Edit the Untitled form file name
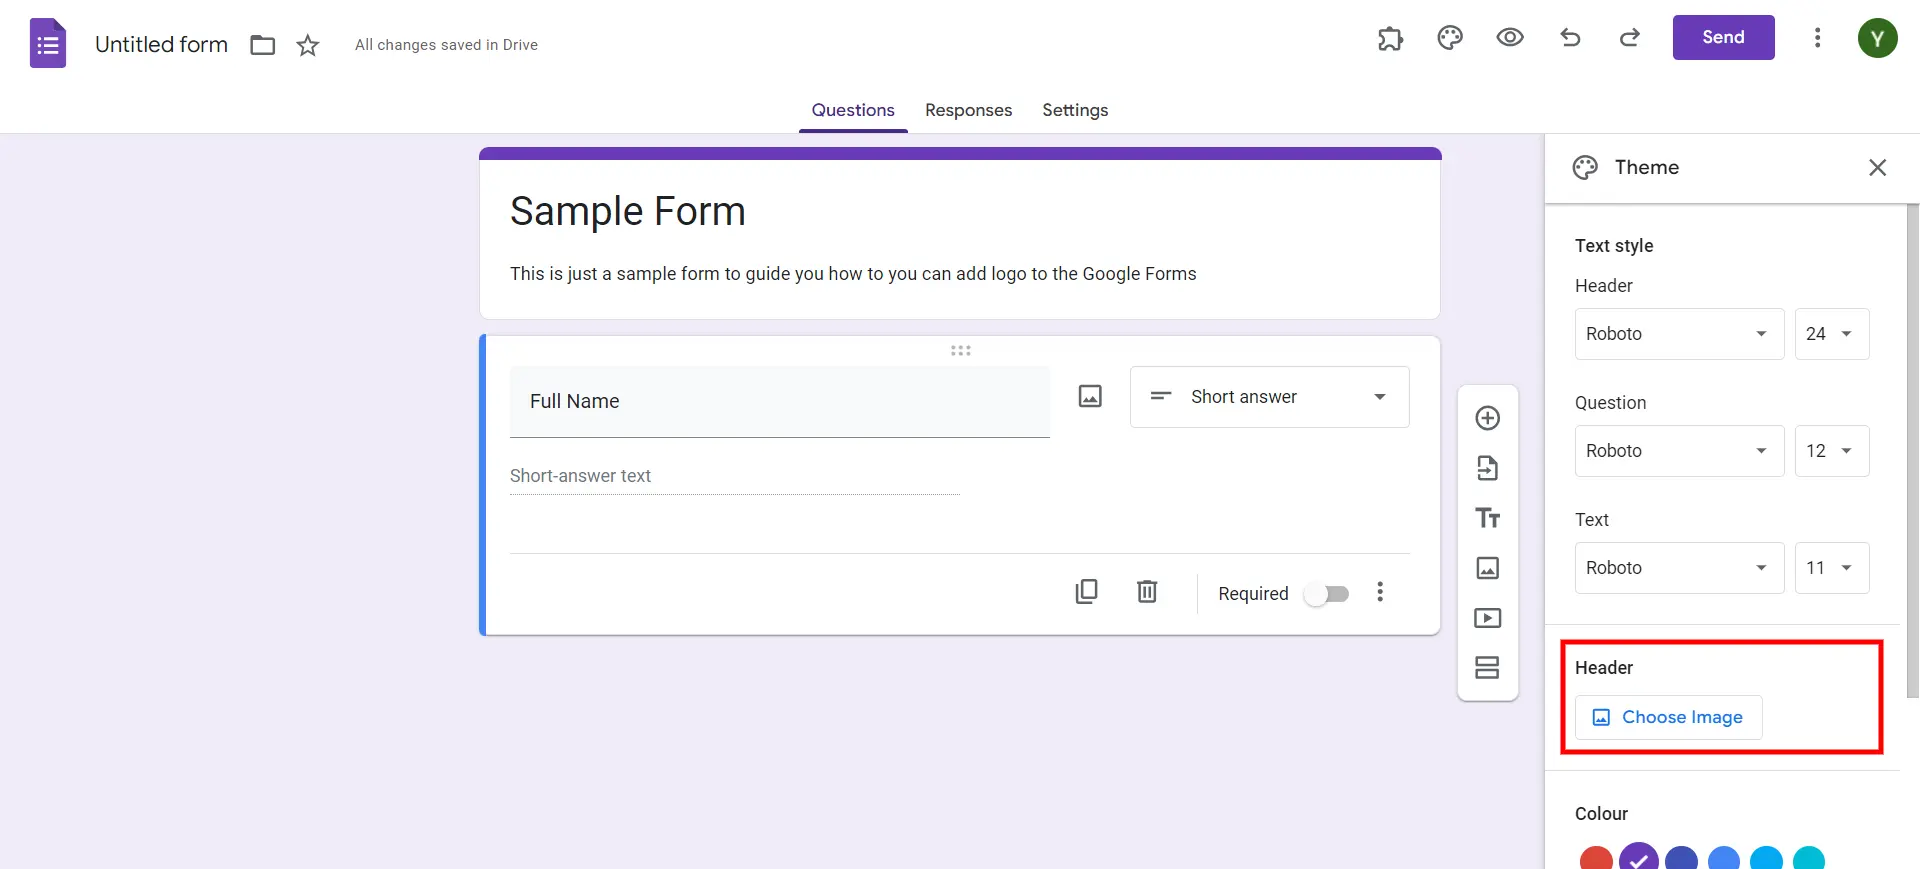Image resolution: width=1920 pixels, height=869 pixels. click(161, 45)
